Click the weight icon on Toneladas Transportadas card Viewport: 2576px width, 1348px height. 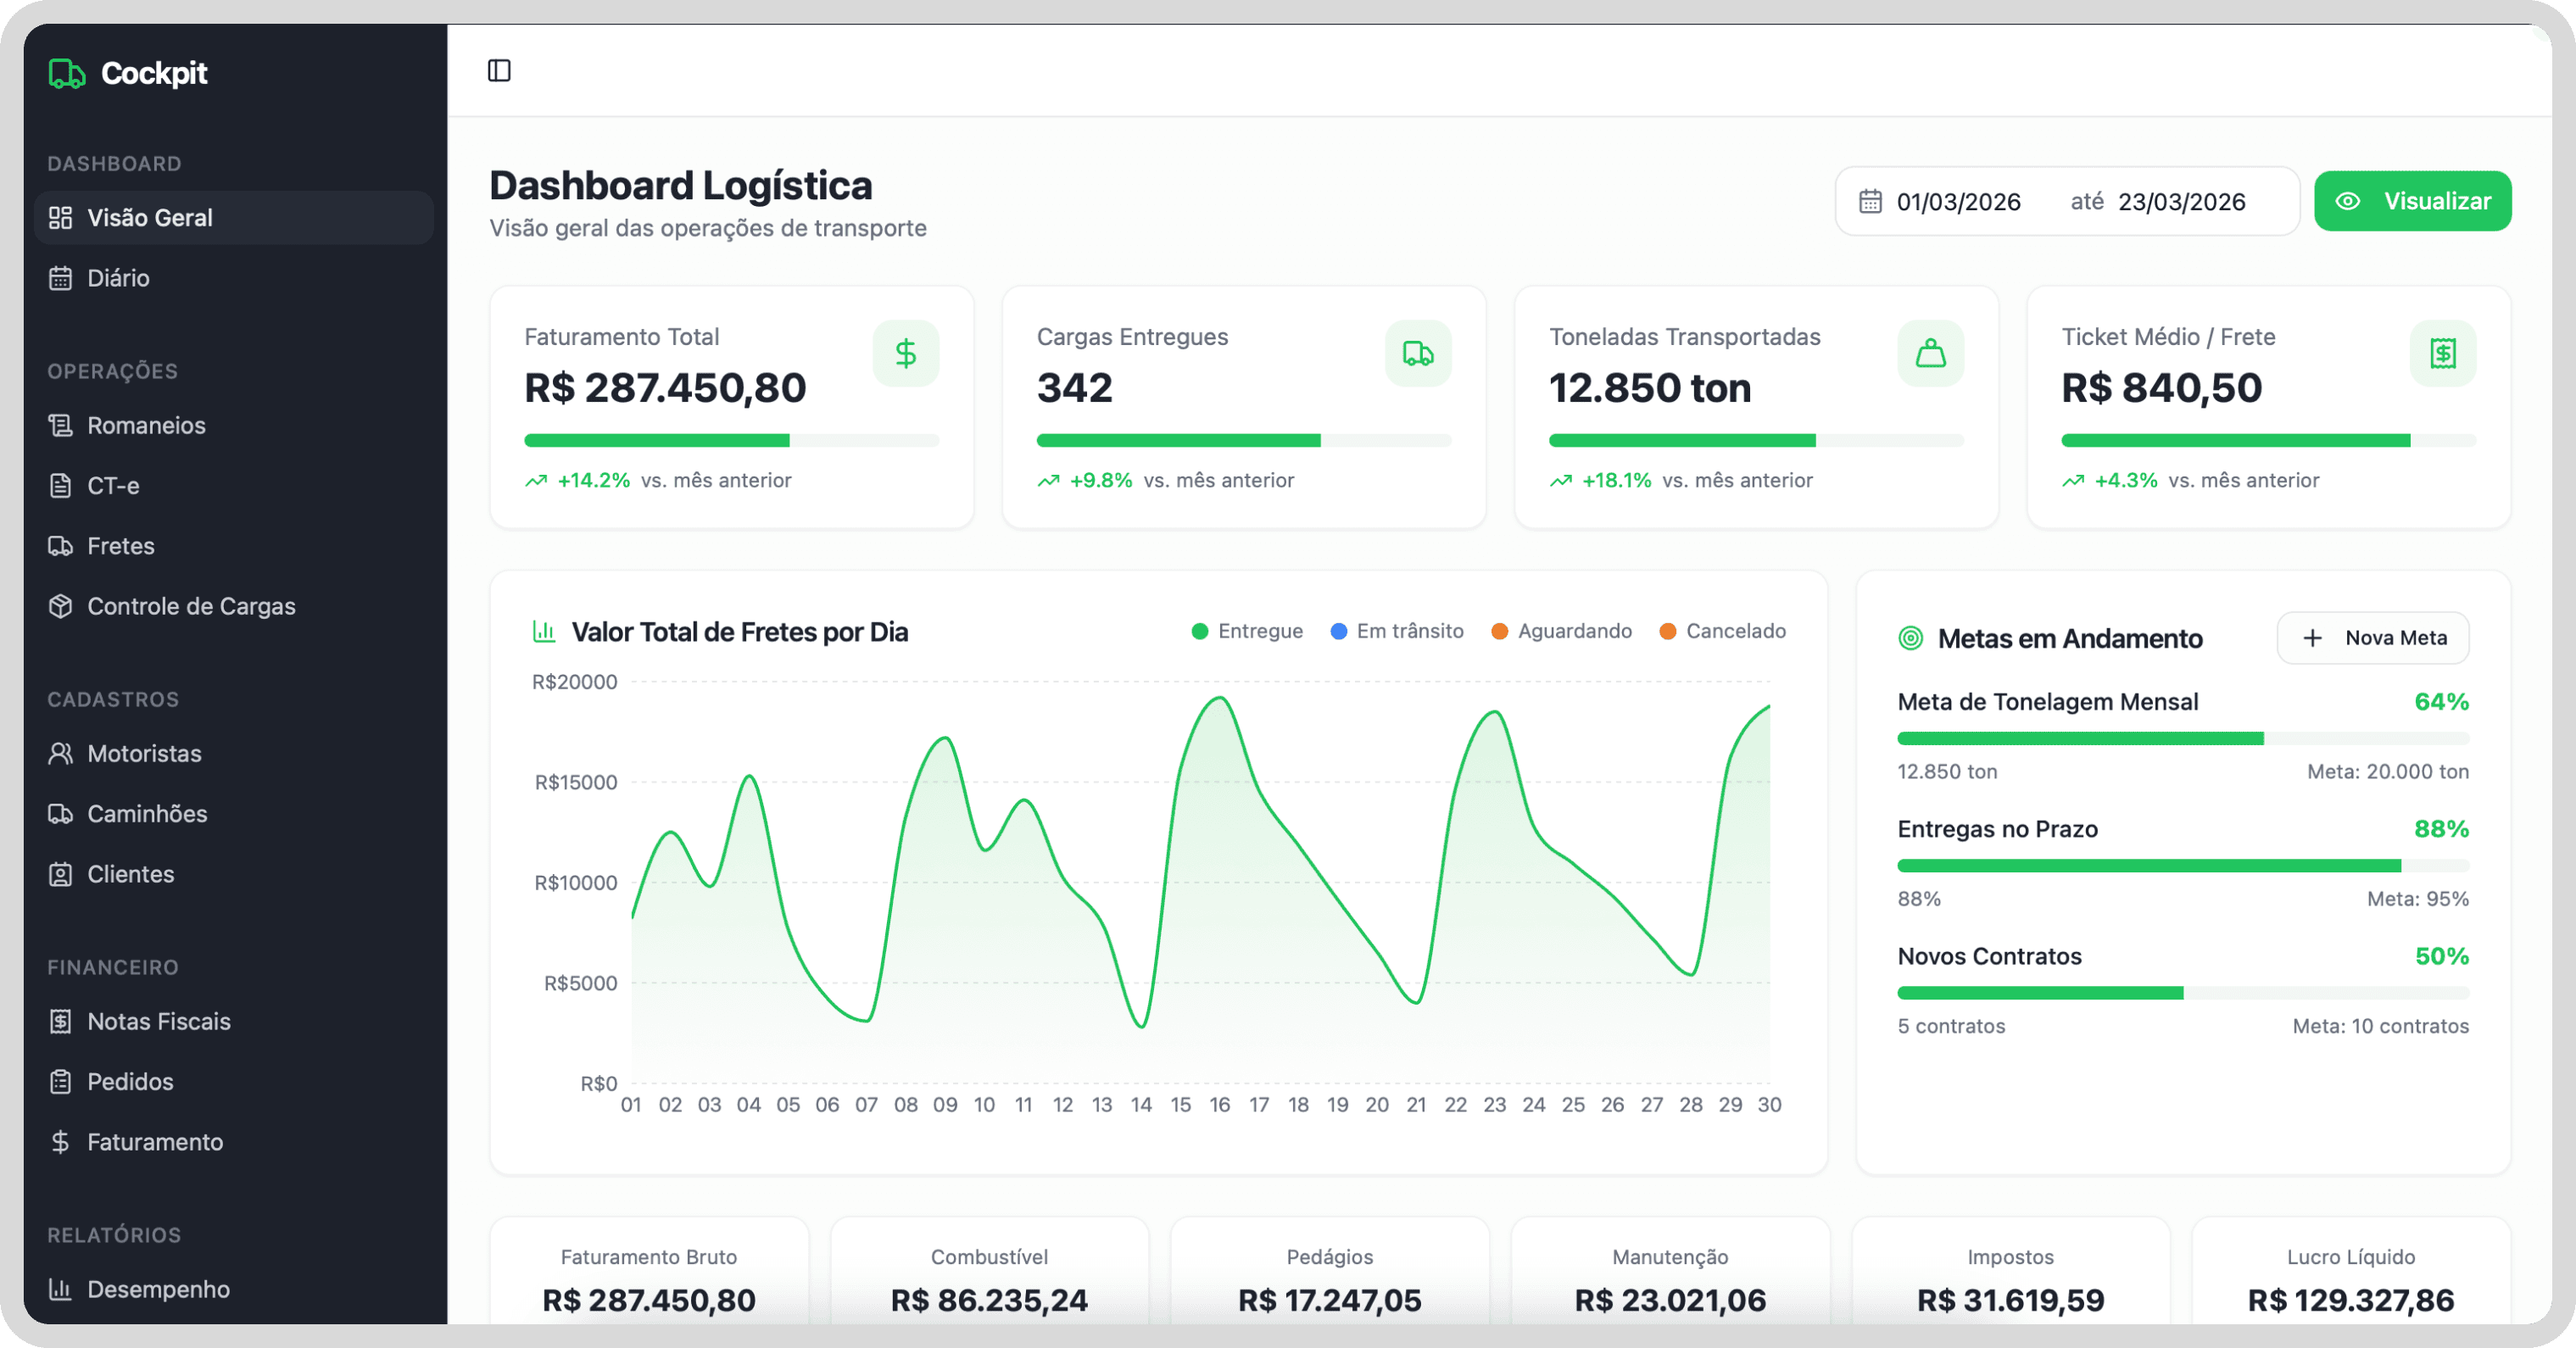tap(1930, 353)
